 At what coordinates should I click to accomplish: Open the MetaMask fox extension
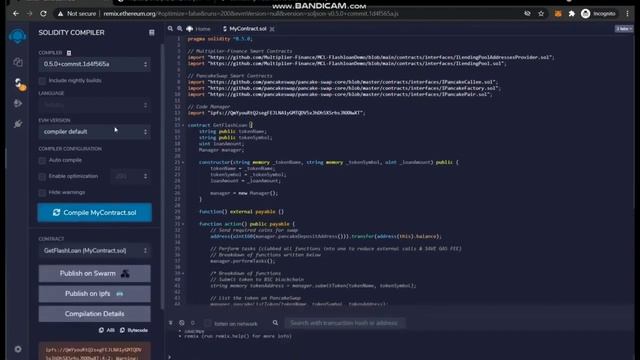558,13
